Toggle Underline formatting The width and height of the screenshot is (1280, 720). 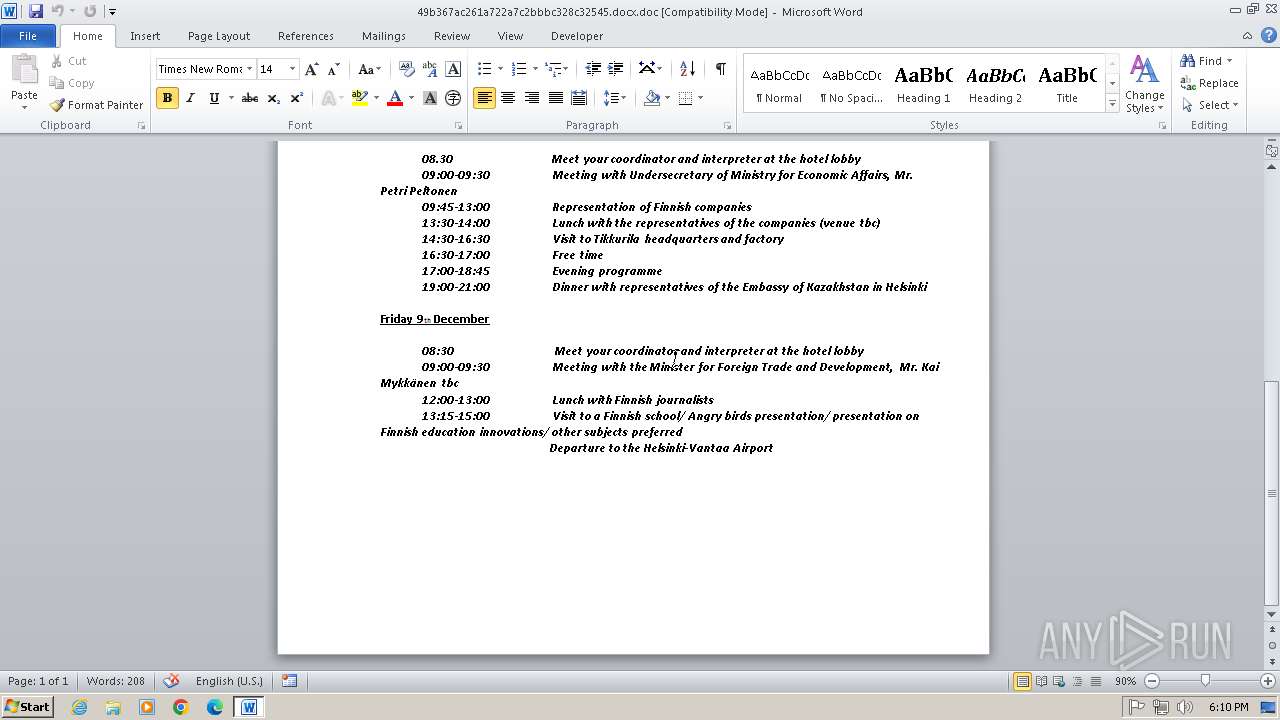click(x=213, y=98)
